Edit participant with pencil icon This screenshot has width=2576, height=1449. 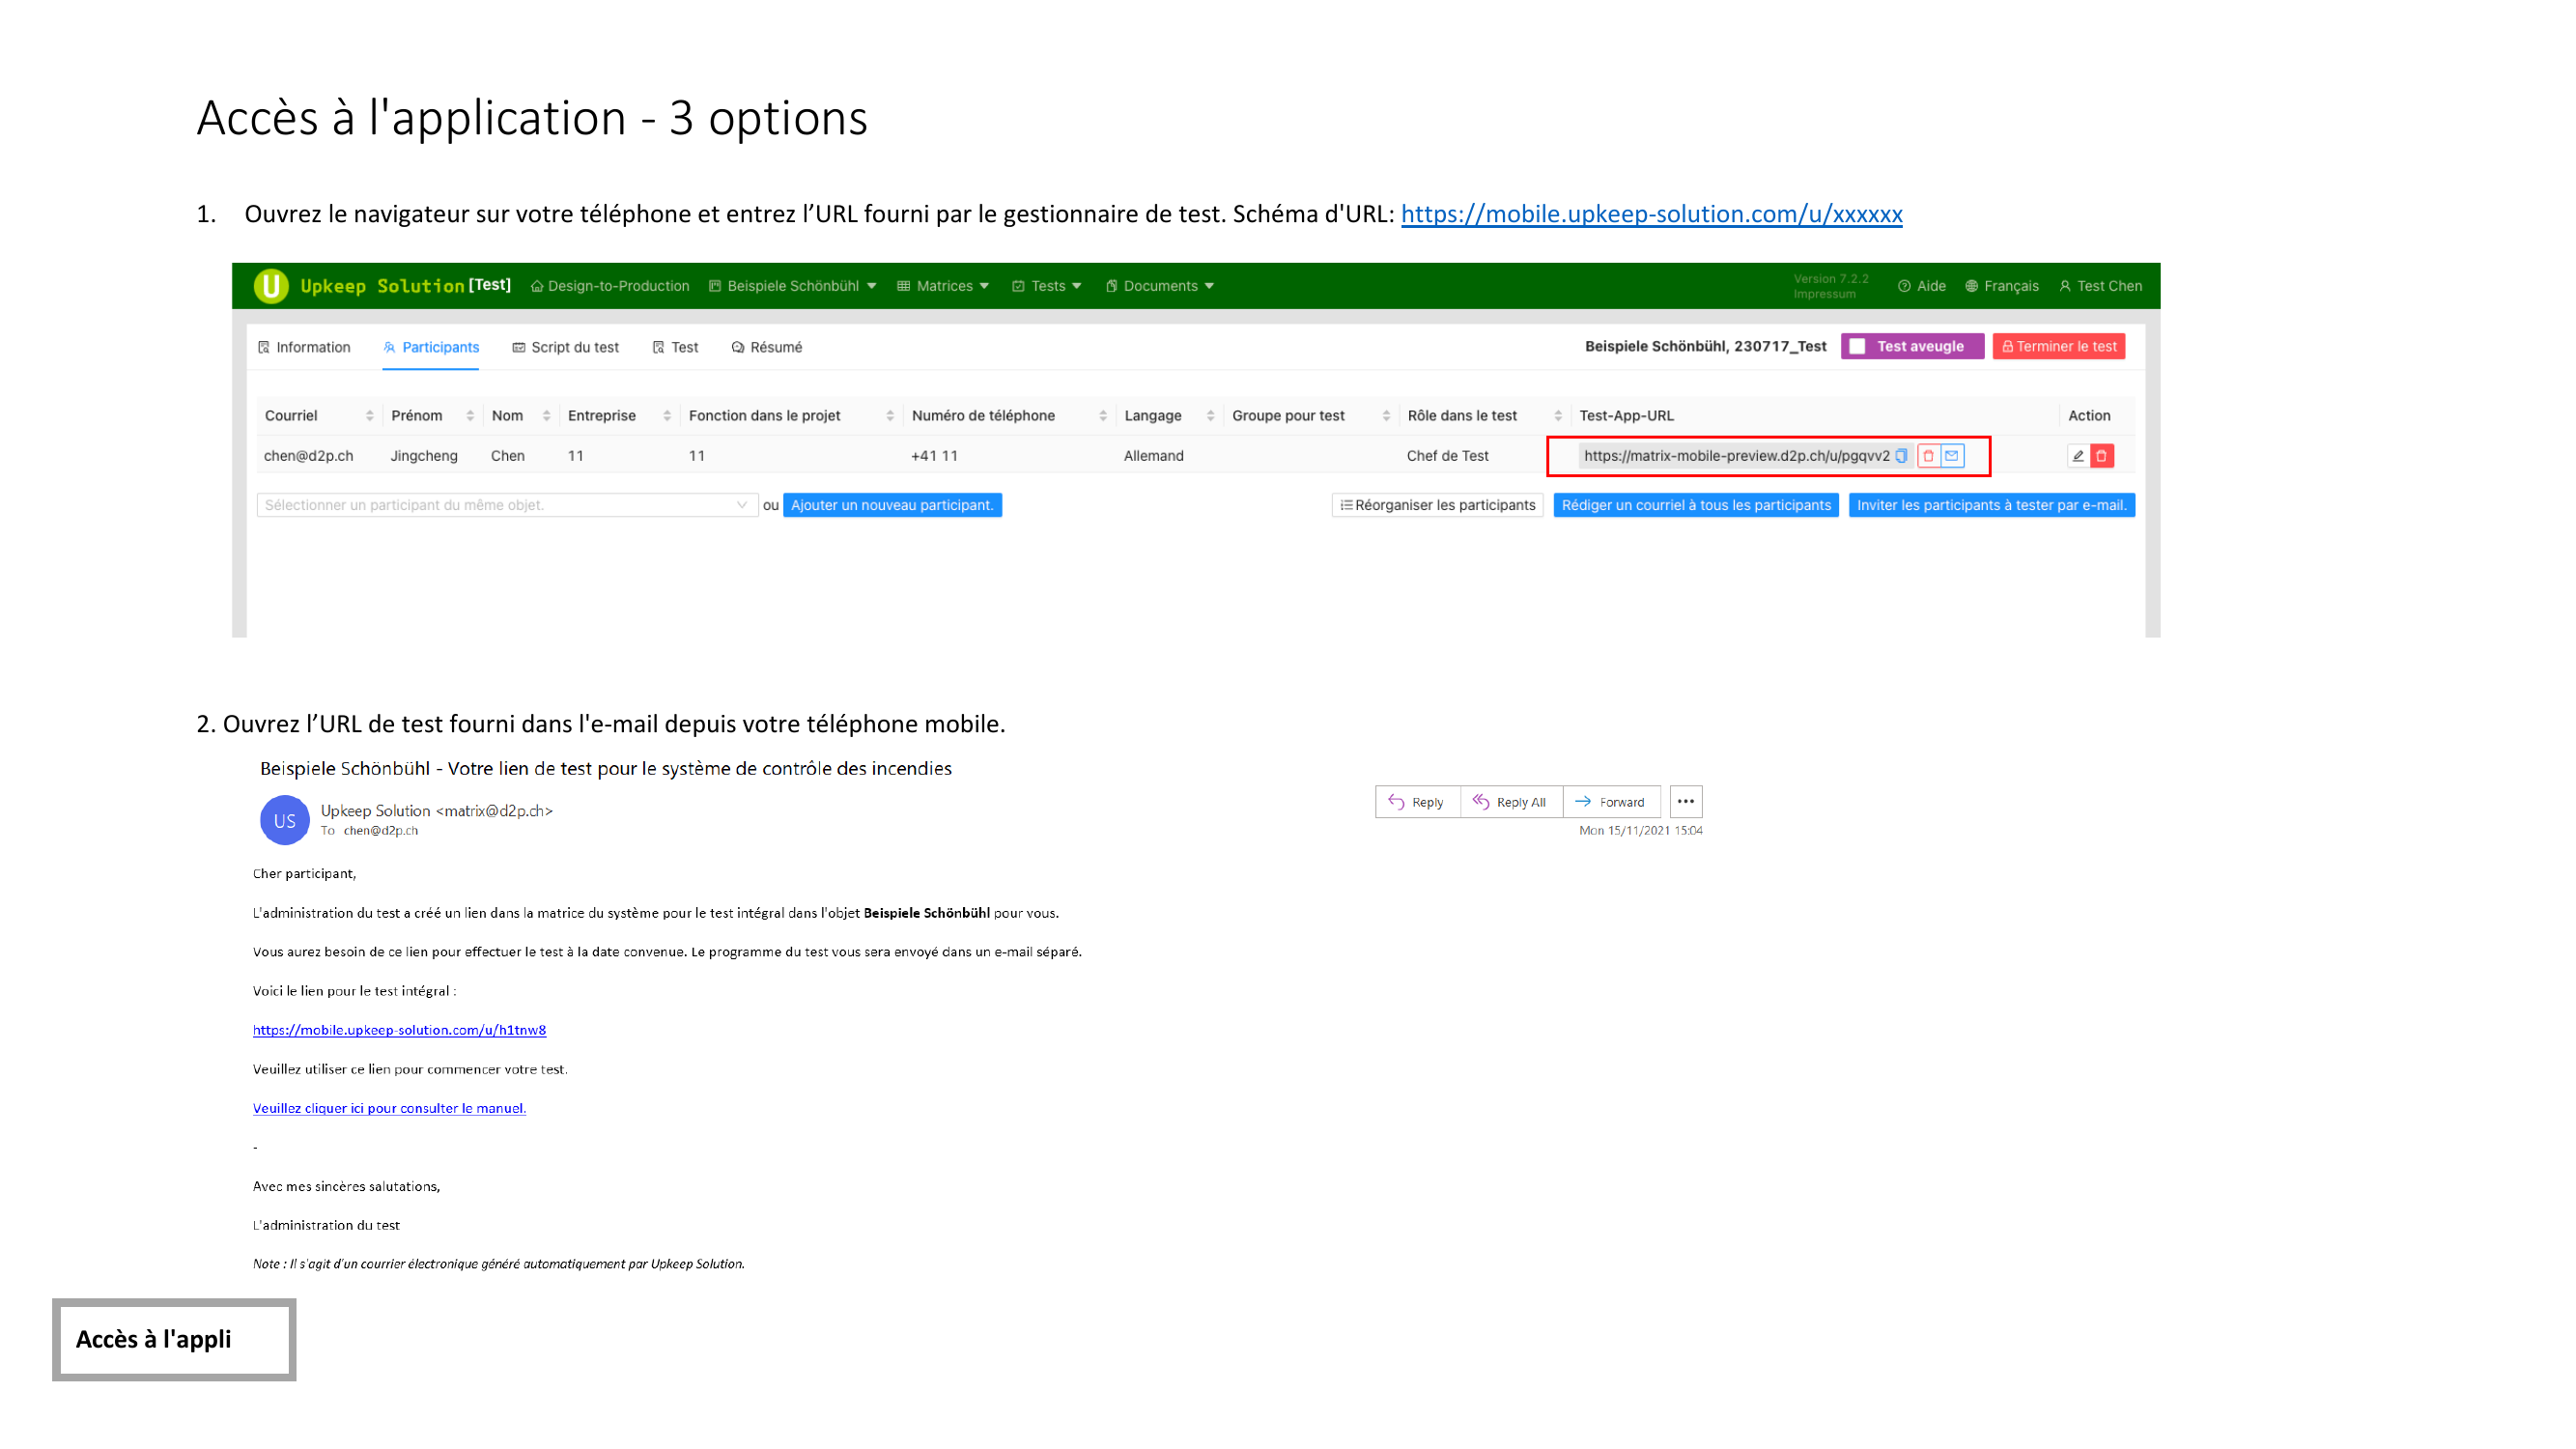pyautogui.click(x=2078, y=456)
